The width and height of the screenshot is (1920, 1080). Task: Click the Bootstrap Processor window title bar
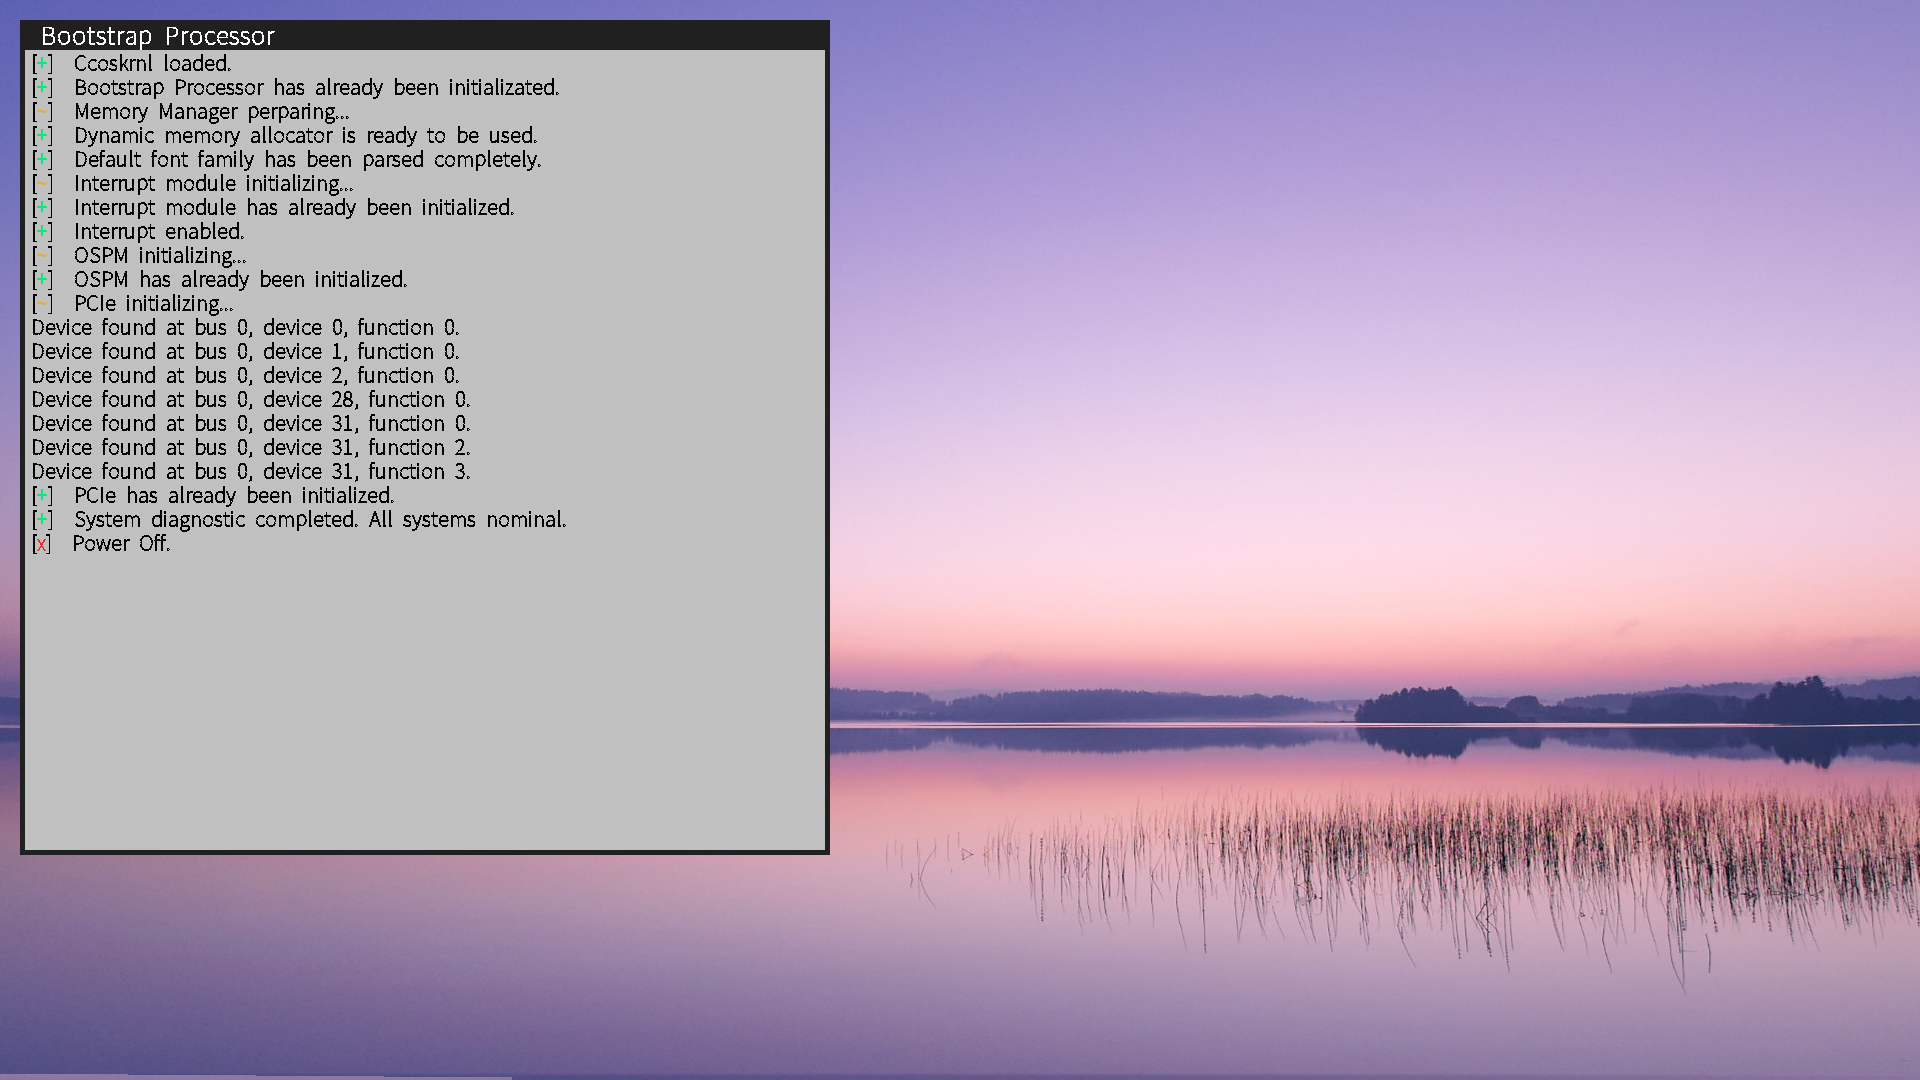pyautogui.click(x=425, y=36)
